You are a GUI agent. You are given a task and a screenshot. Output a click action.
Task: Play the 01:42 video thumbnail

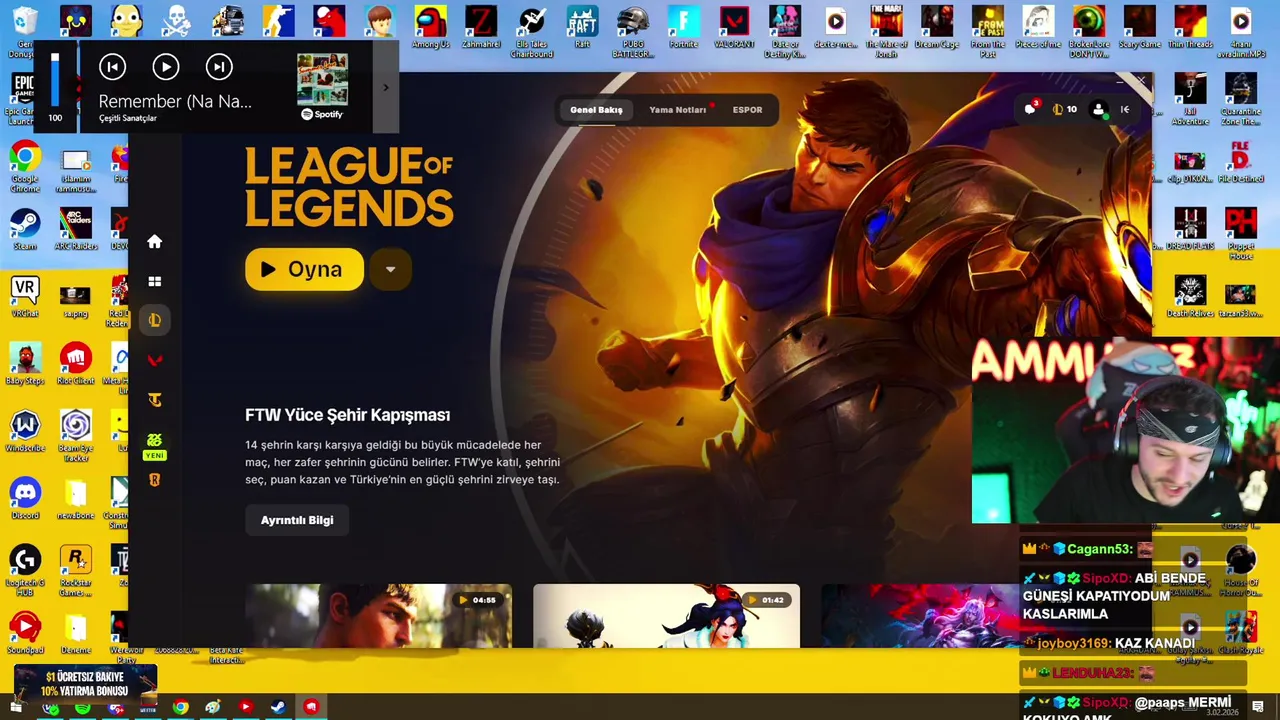click(666, 616)
